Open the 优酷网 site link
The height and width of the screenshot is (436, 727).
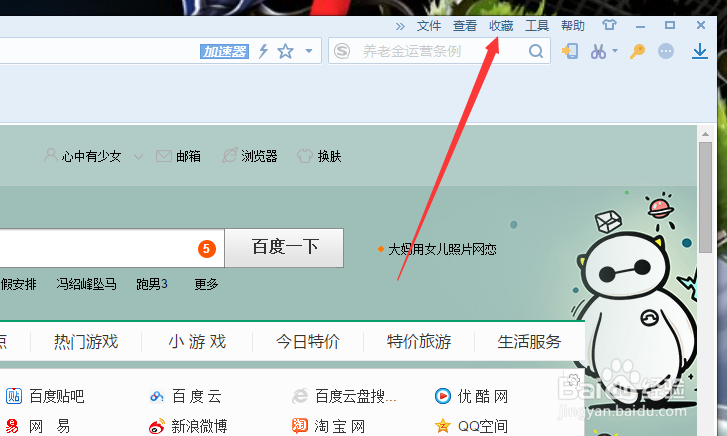click(483, 396)
